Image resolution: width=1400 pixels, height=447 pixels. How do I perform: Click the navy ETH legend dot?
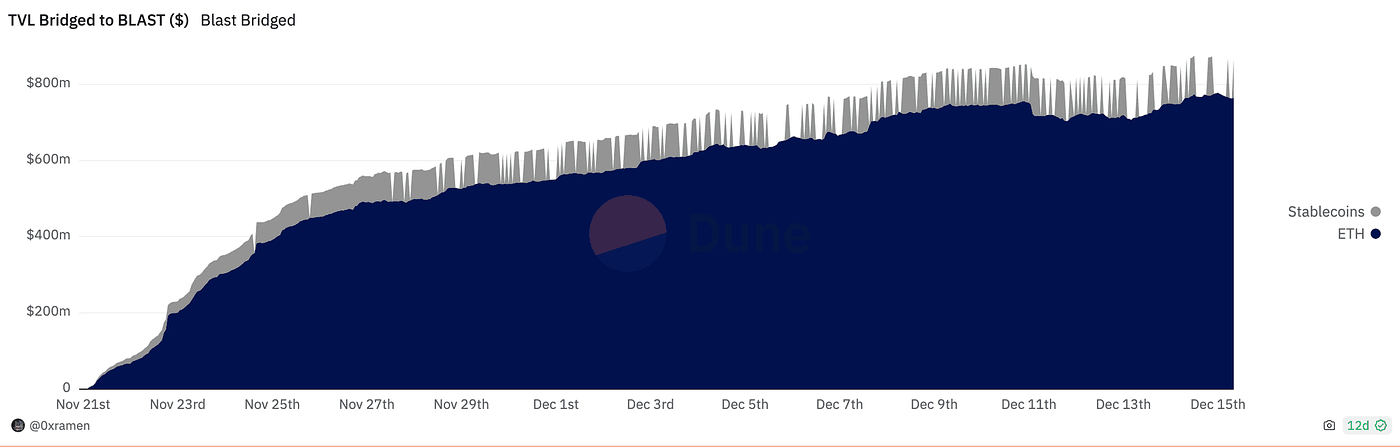coord(1376,234)
